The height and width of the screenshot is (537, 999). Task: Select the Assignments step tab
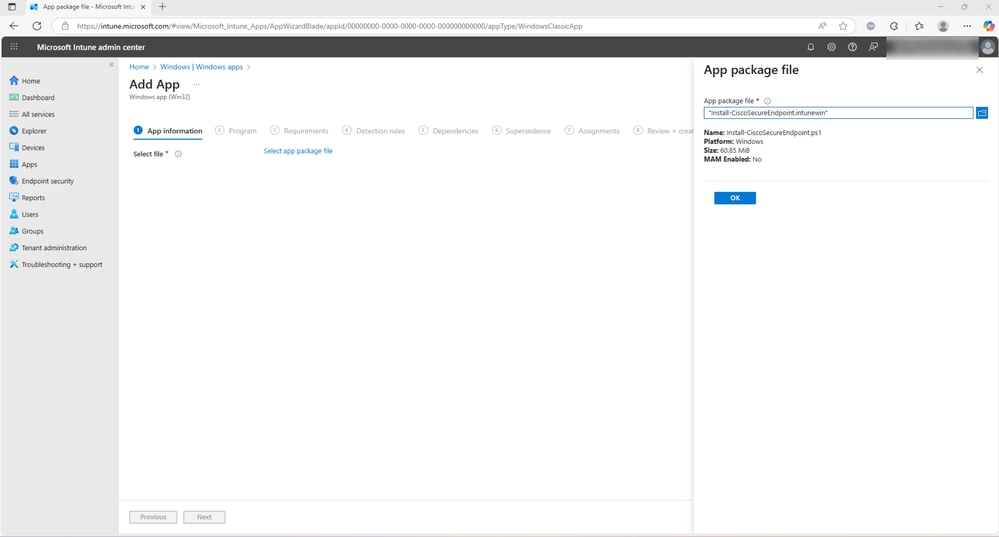(x=592, y=131)
